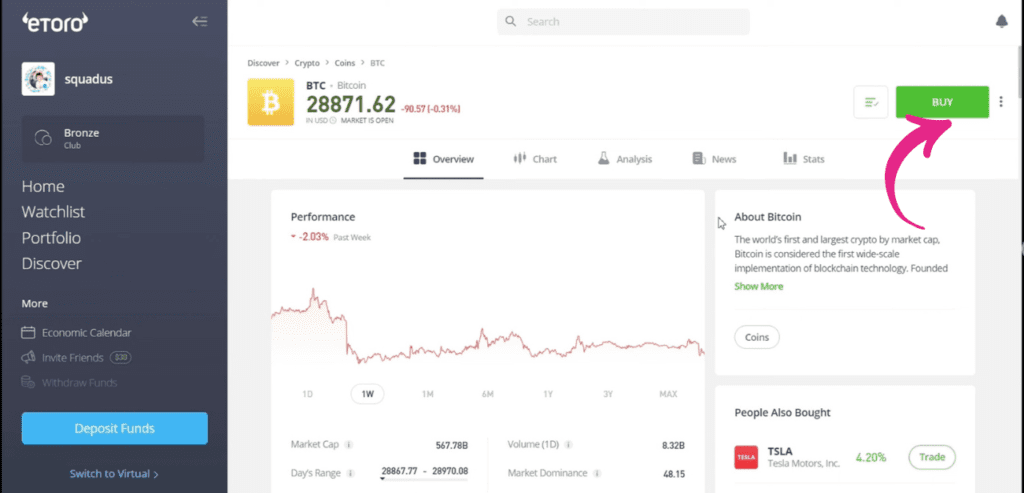
Task: Select the 1M performance range
Action: 428,394
